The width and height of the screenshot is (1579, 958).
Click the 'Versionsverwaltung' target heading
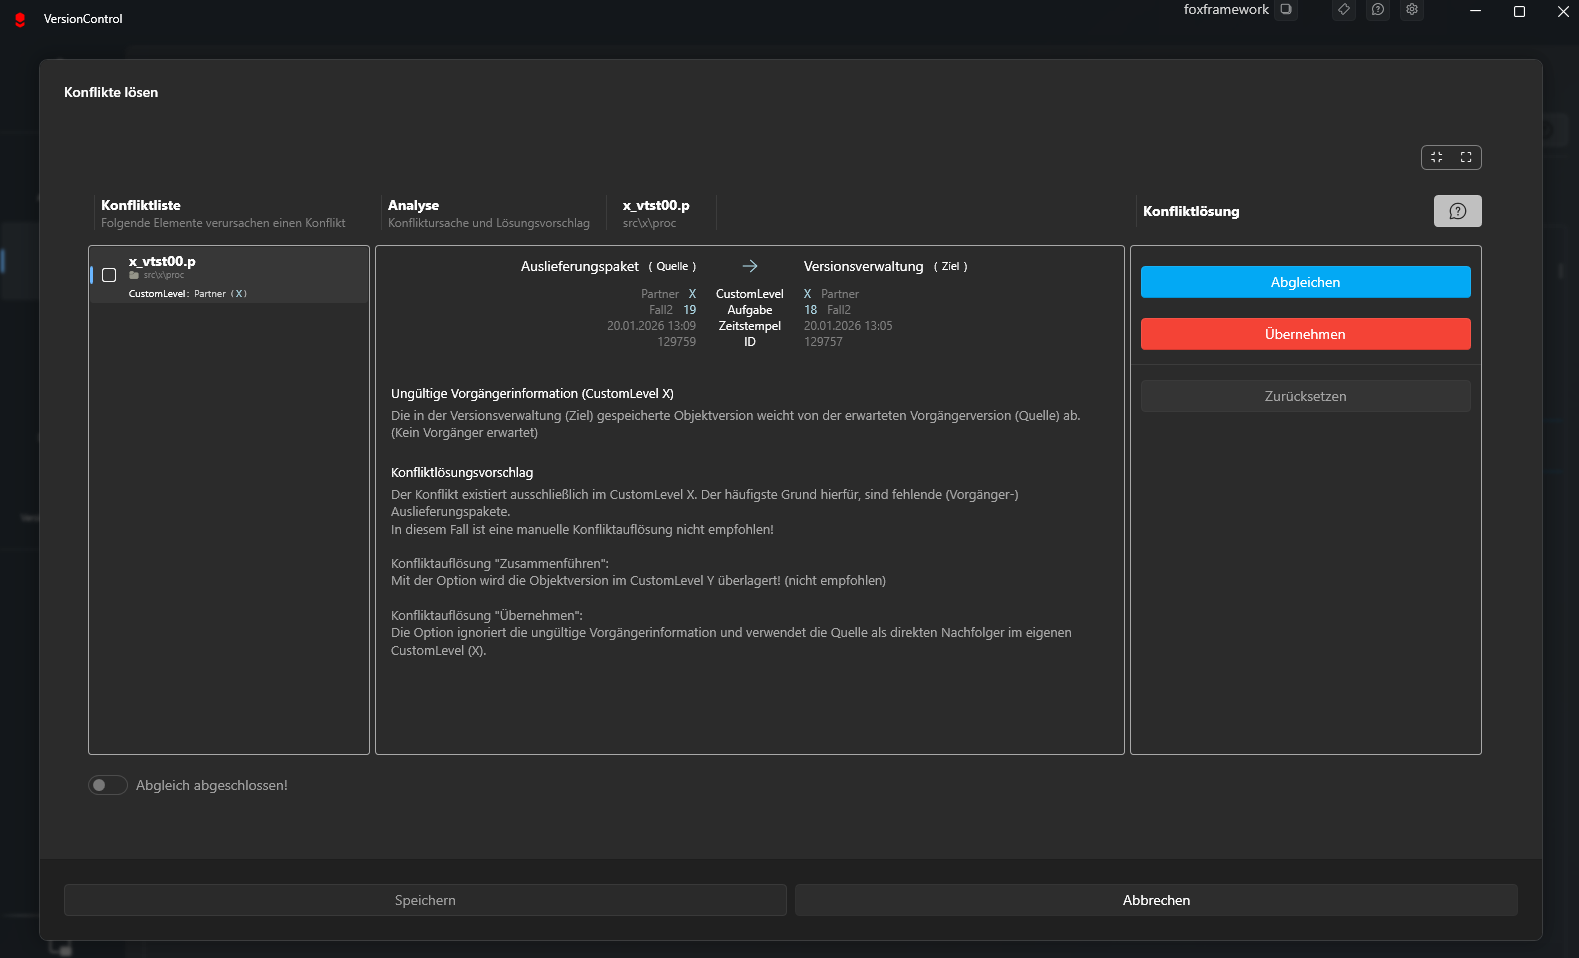click(864, 266)
